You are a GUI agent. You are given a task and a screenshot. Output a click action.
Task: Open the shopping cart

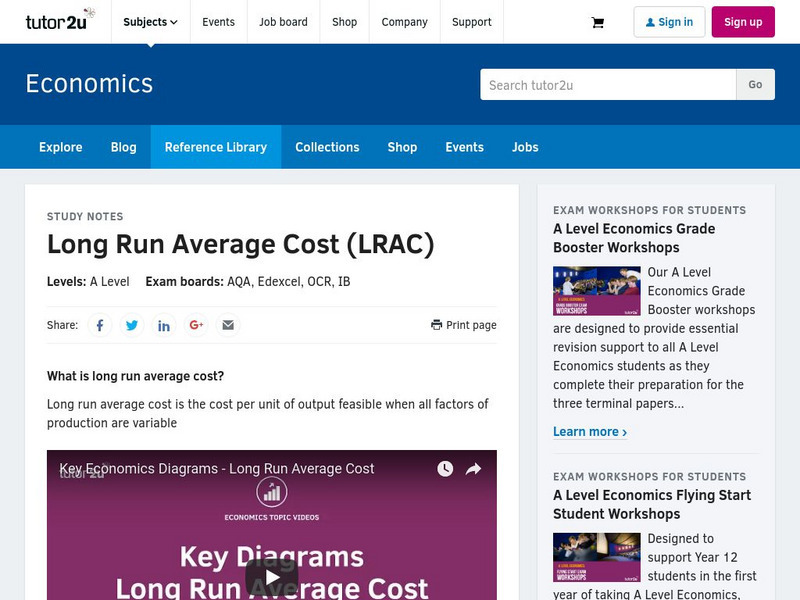pos(598,22)
